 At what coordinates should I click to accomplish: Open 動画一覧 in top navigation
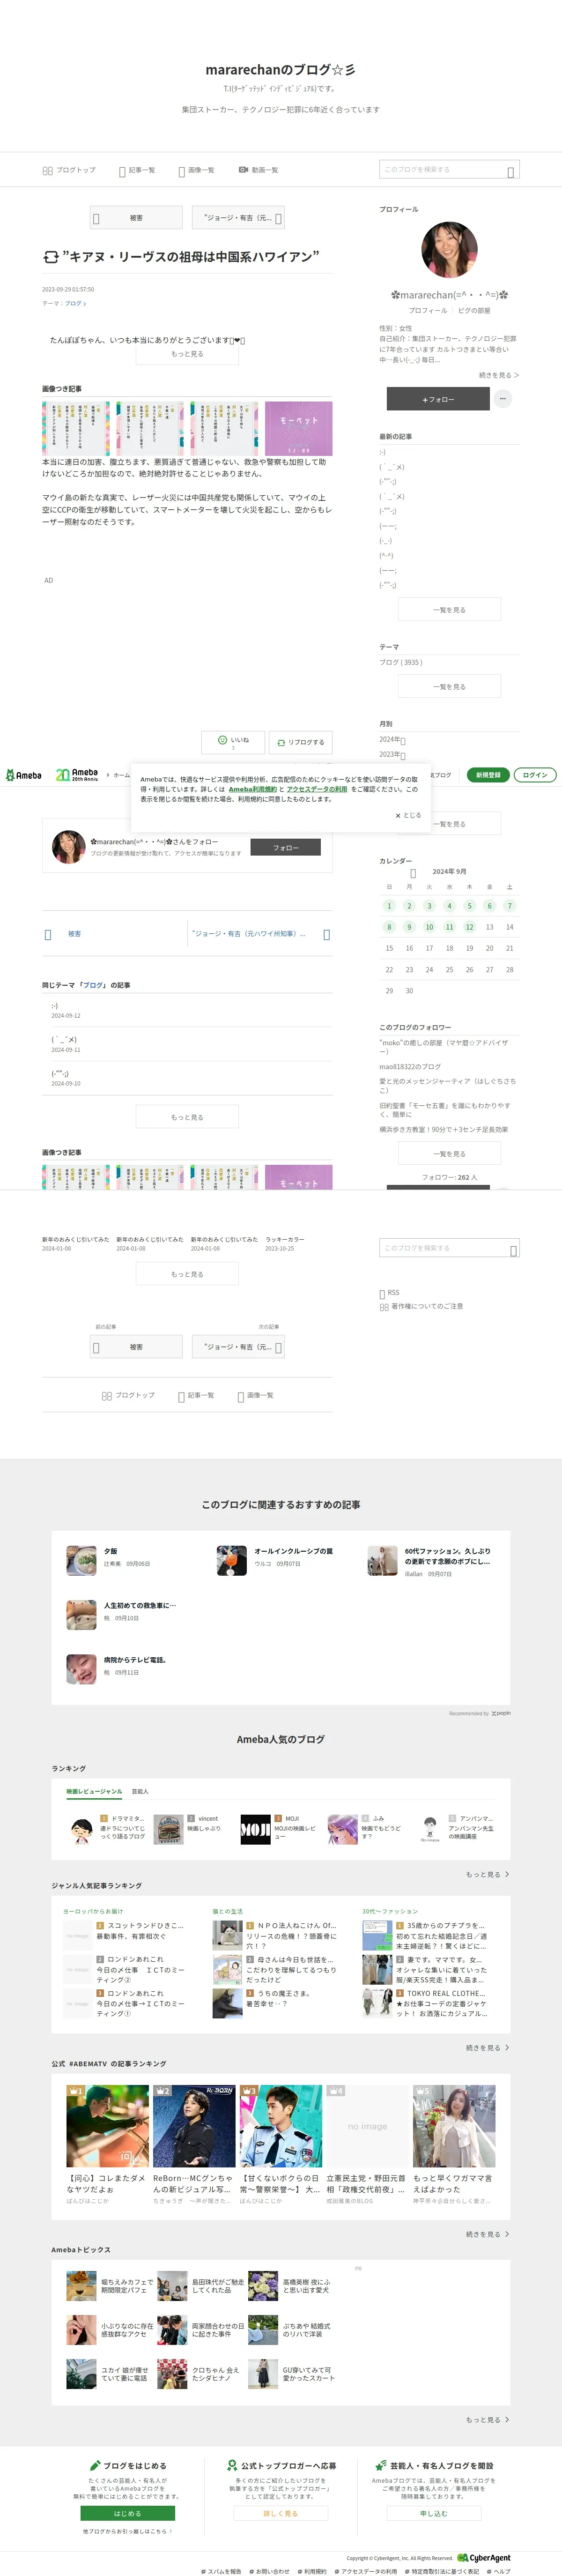258,170
